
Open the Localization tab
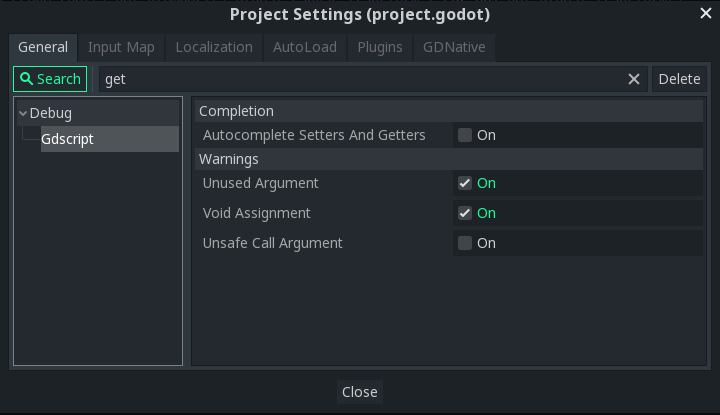coord(214,47)
